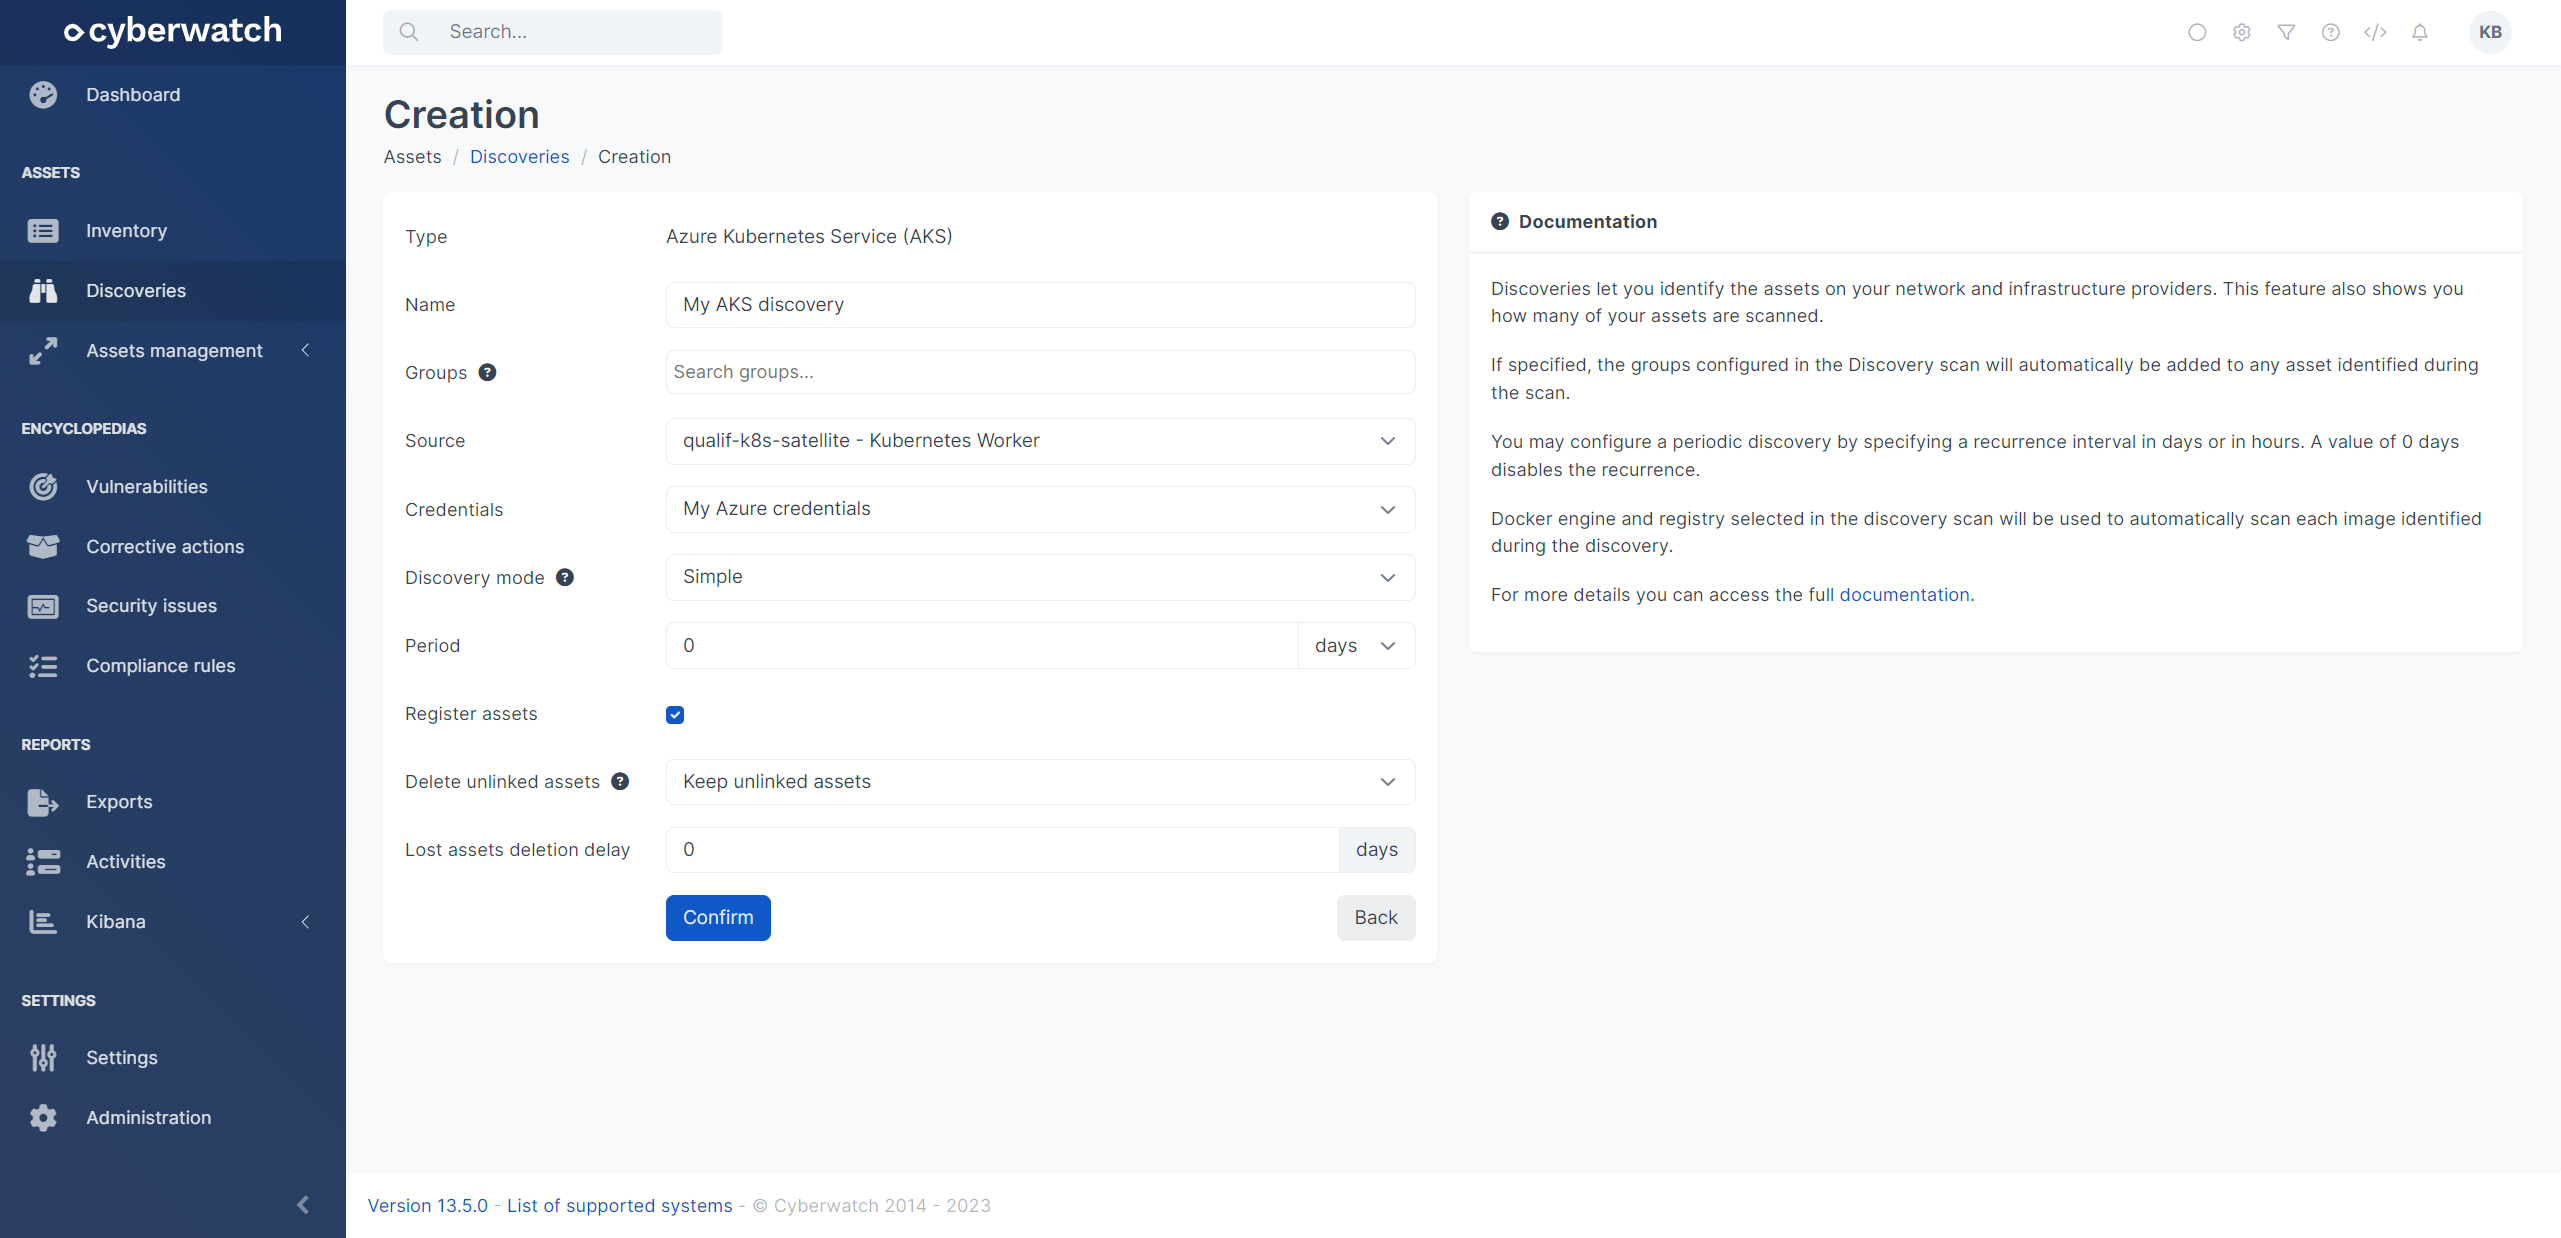This screenshot has height=1238, width=2561.
Task: Click the Delete unlinked assets help icon
Action: coord(620,782)
